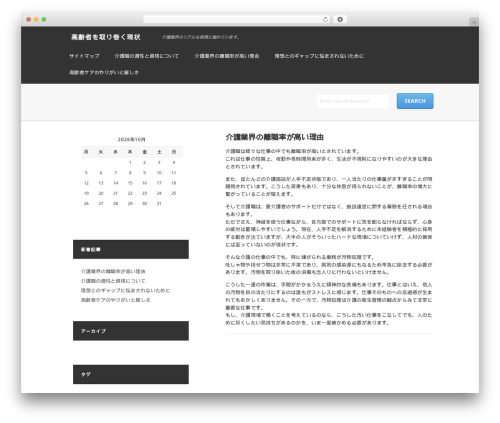Select the アーカイブ widget header
The height and width of the screenshot is (423, 500).
pyautogui.click(x=131, y=331)
